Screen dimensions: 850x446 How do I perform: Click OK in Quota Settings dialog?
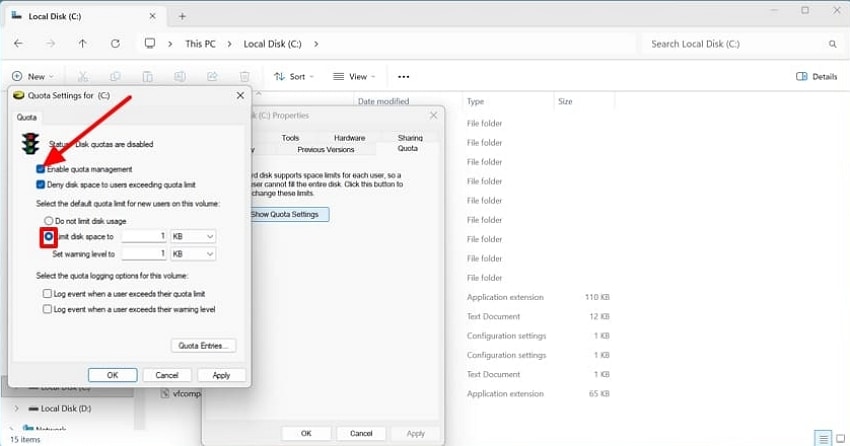point(113,375)
